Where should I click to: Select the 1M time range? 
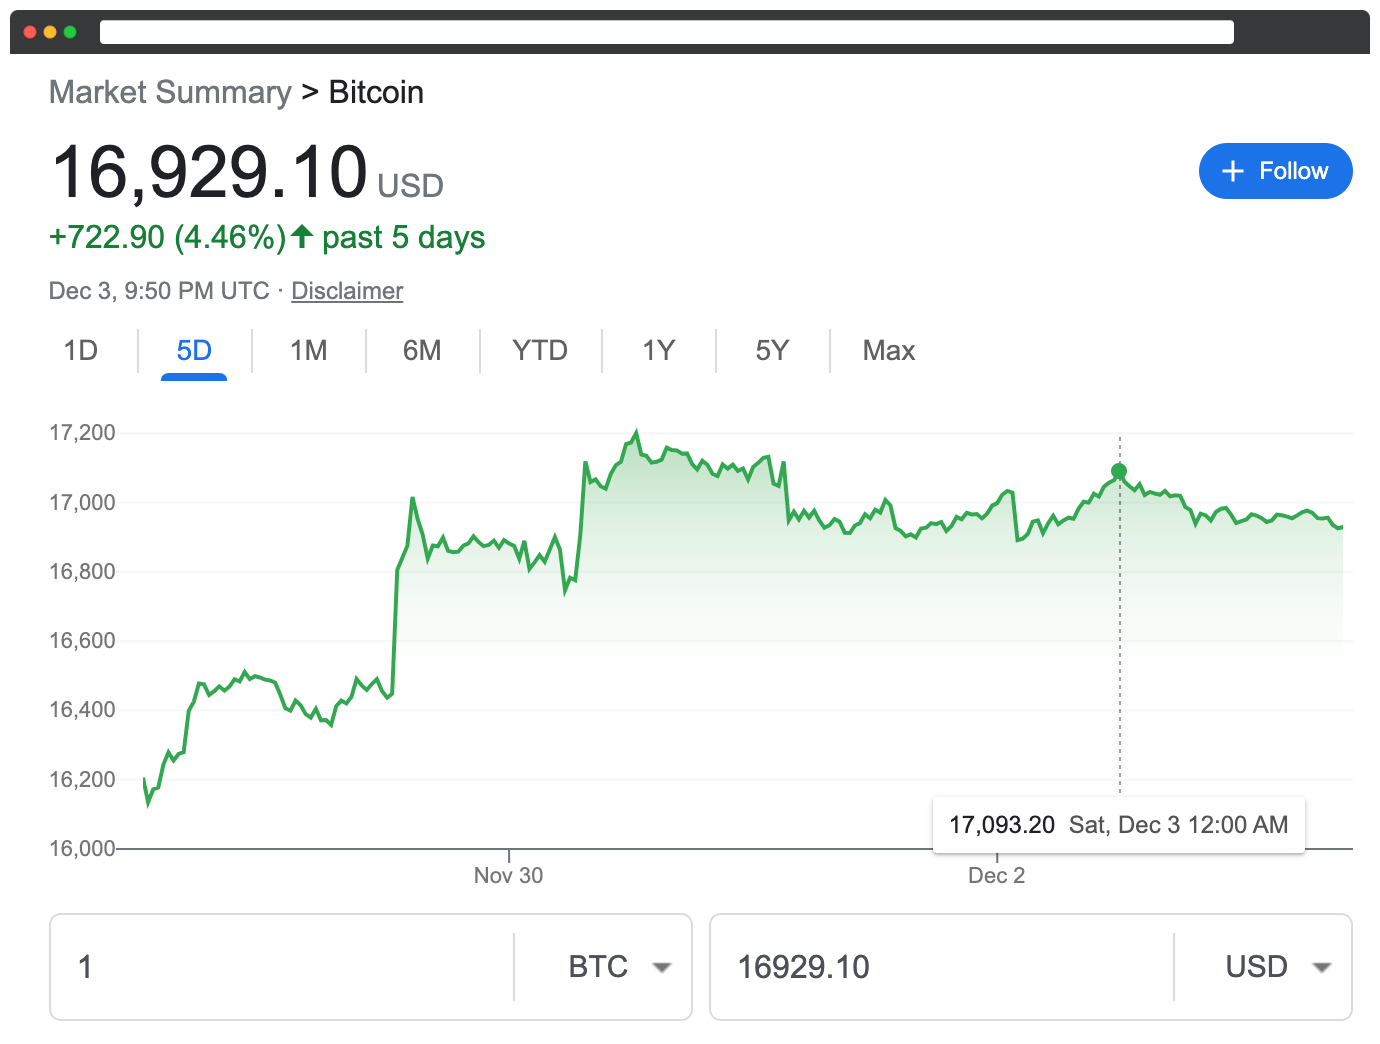pyautogui.click(x=308, y=351)
